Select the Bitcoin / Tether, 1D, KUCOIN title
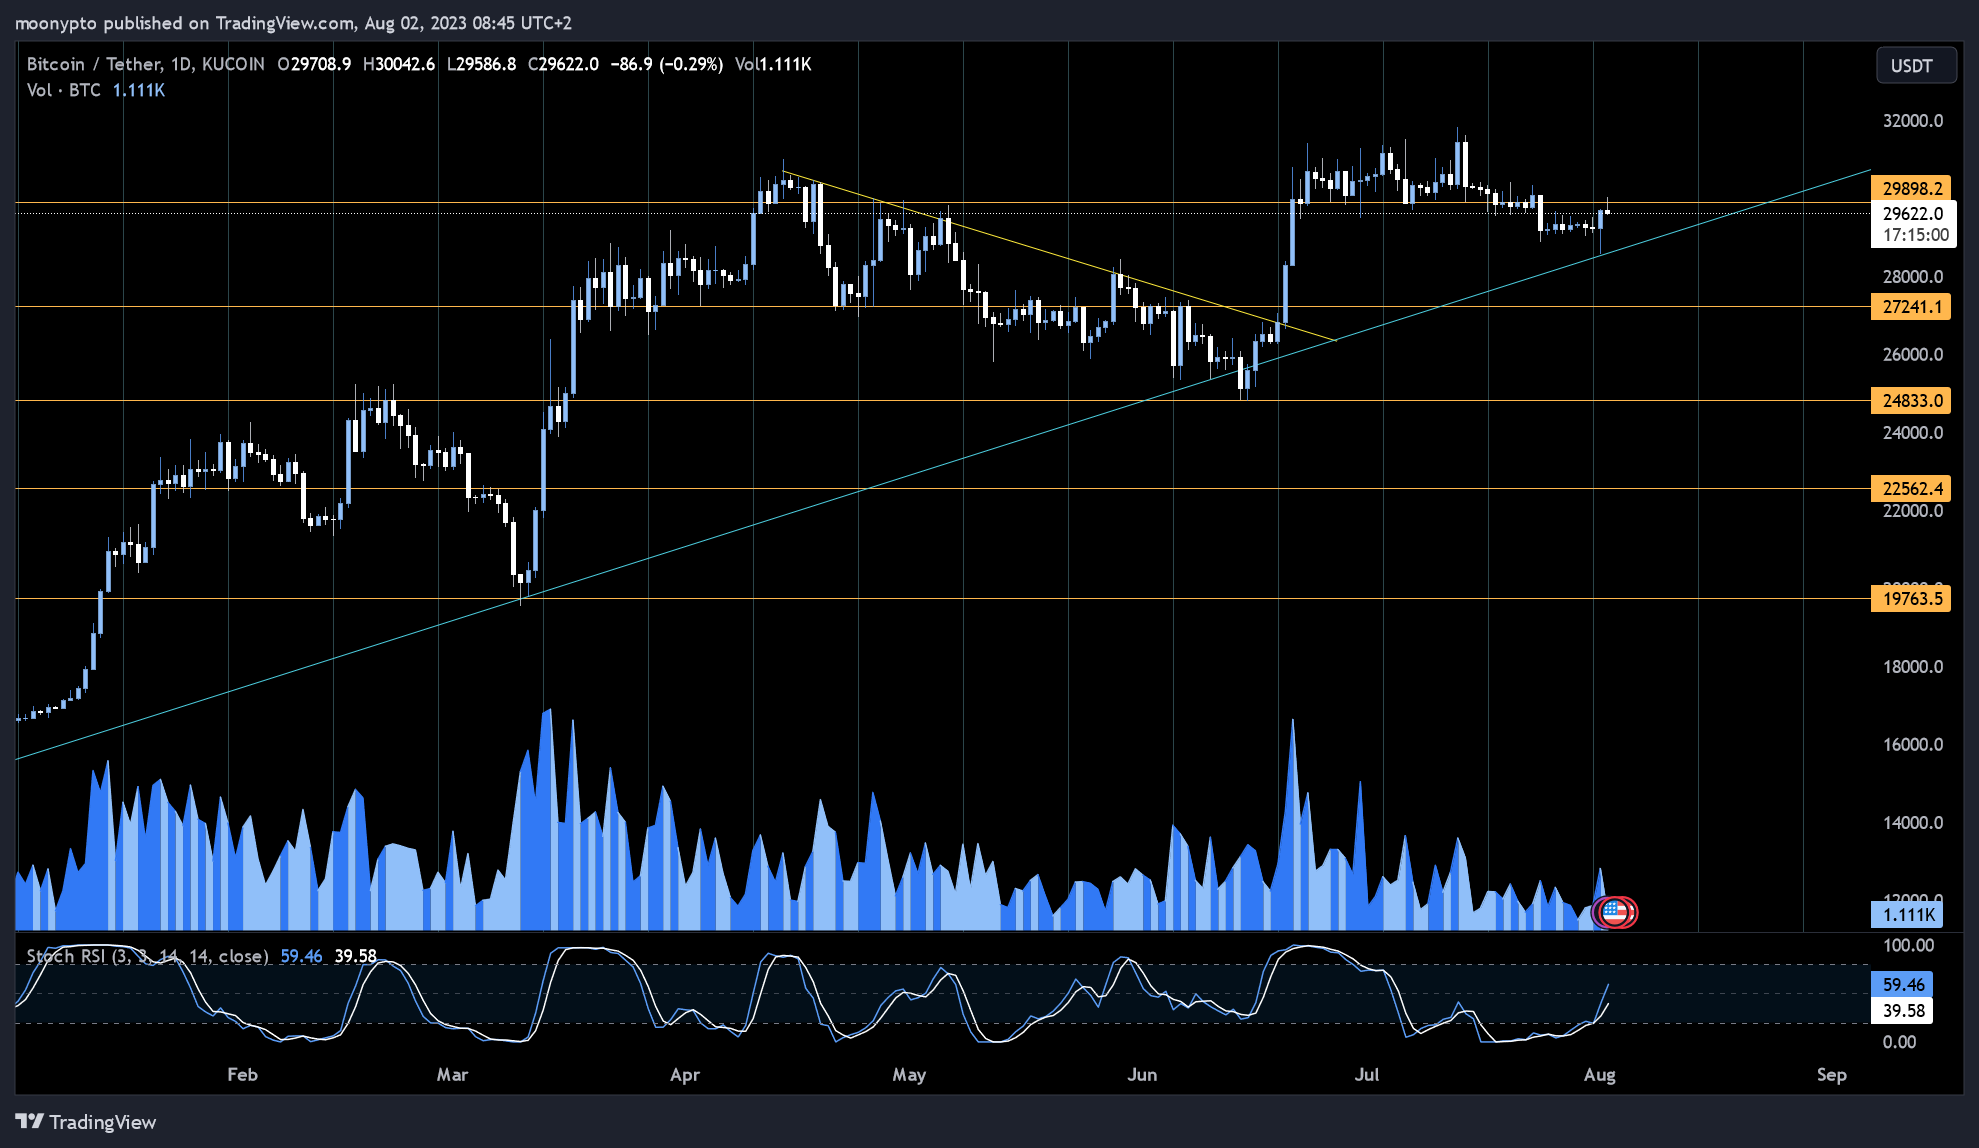The height and width of the screenshot is (1148, 1979). click(146, 64)
